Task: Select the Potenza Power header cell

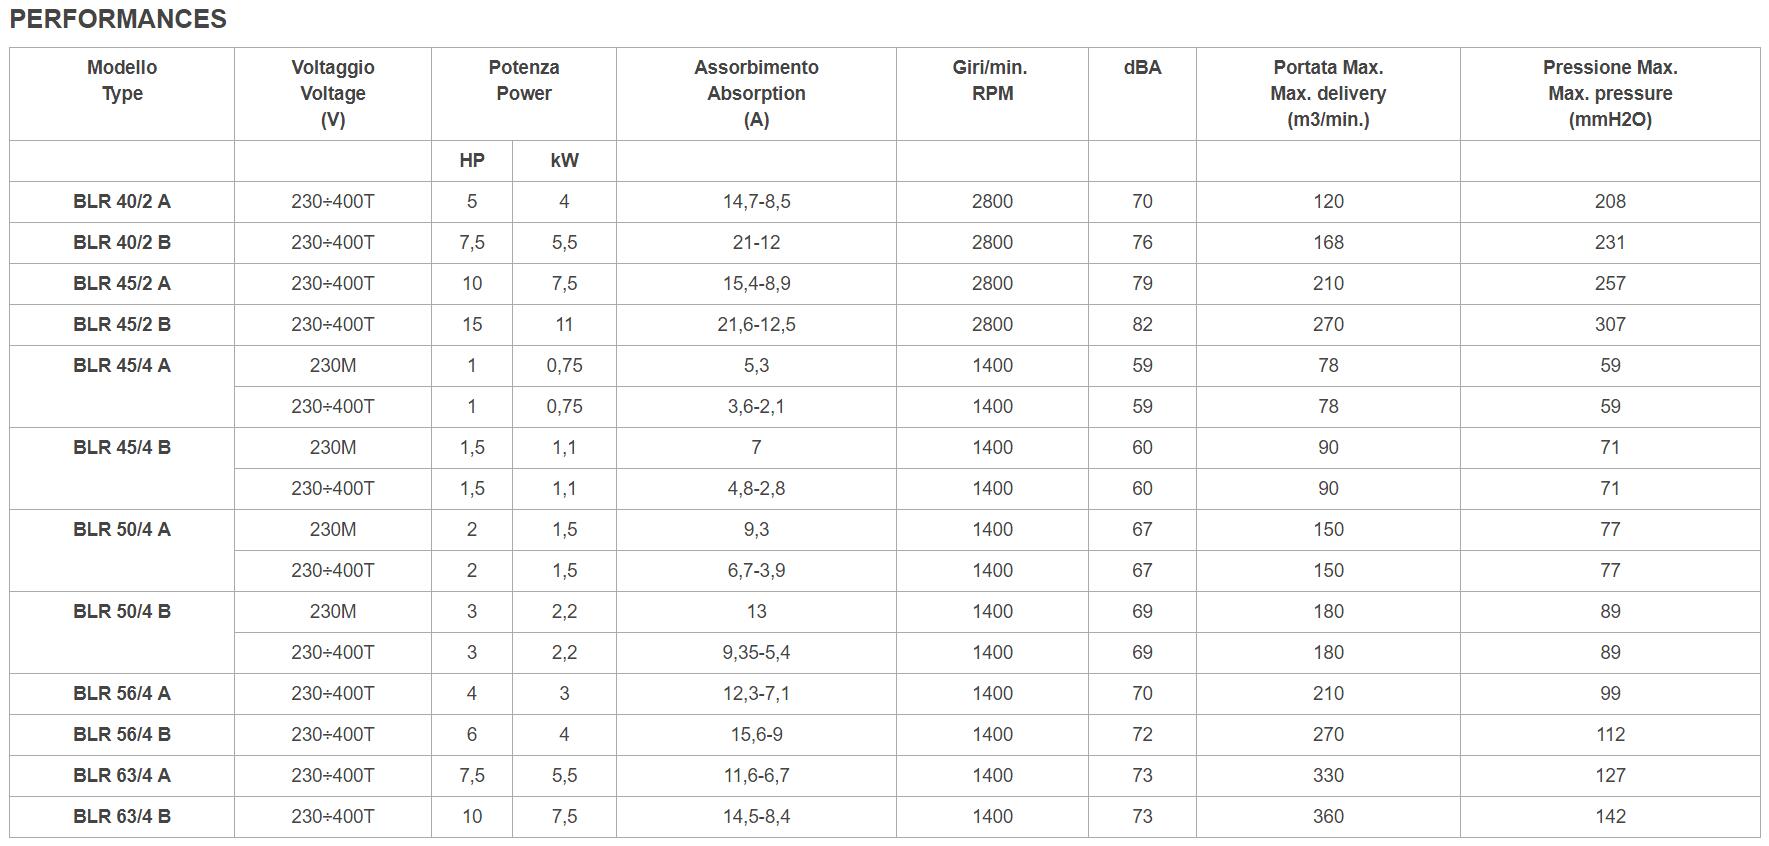Action: pyautogui.click(x=524, y=93)
